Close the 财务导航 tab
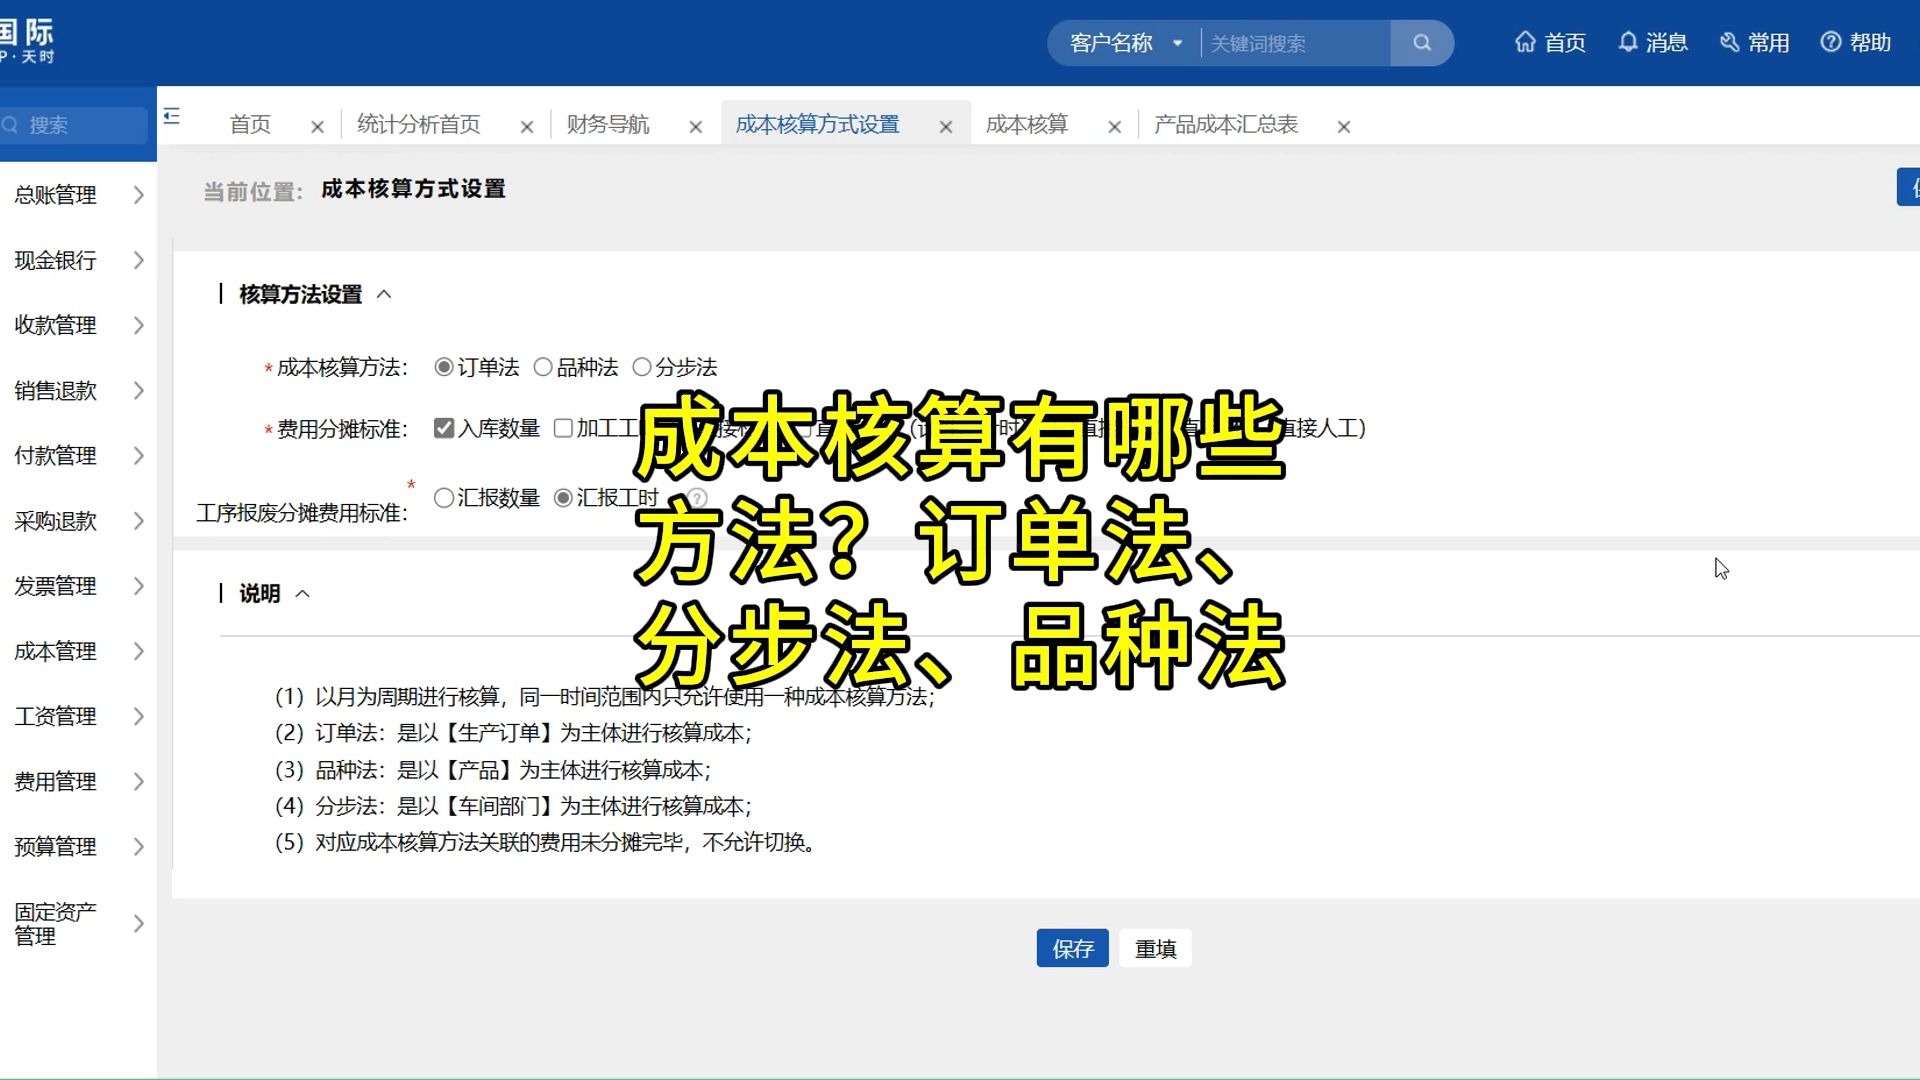The image size is (1920, 1080). click(x=696, y=127)
